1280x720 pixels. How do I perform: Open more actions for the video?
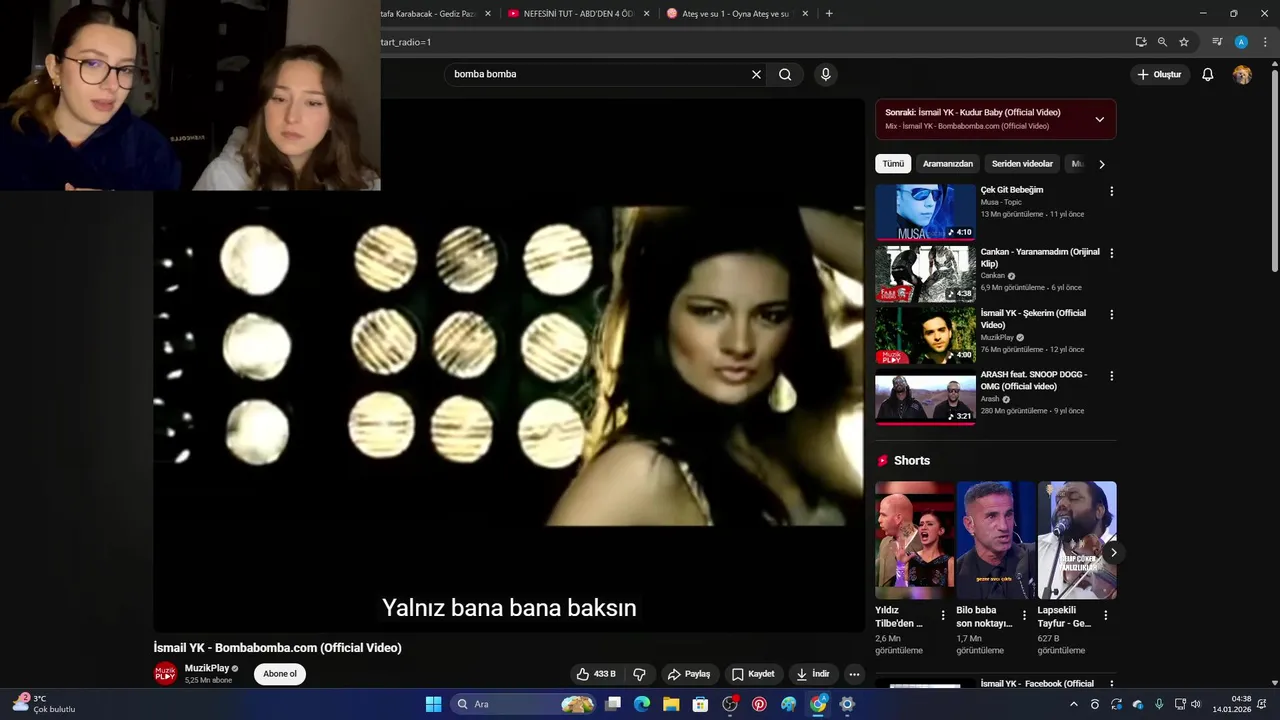tap(854, 674)
